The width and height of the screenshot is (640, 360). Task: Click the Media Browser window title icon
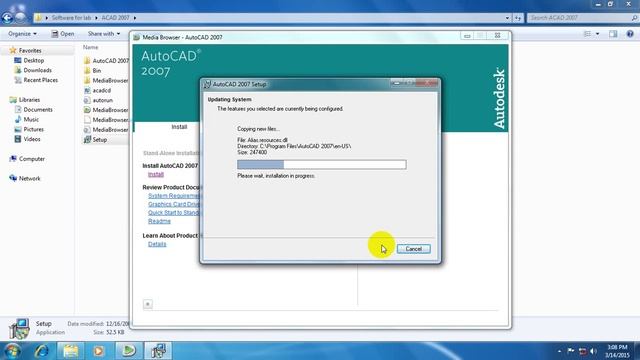(136, 37)
